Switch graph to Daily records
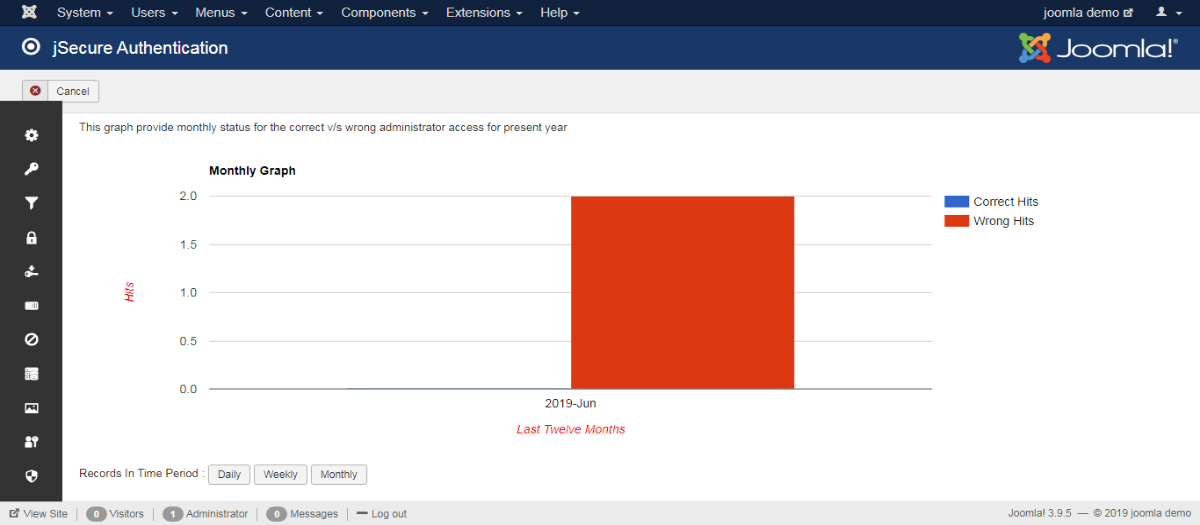This screenshot has width=1200, height=525. 229,474
